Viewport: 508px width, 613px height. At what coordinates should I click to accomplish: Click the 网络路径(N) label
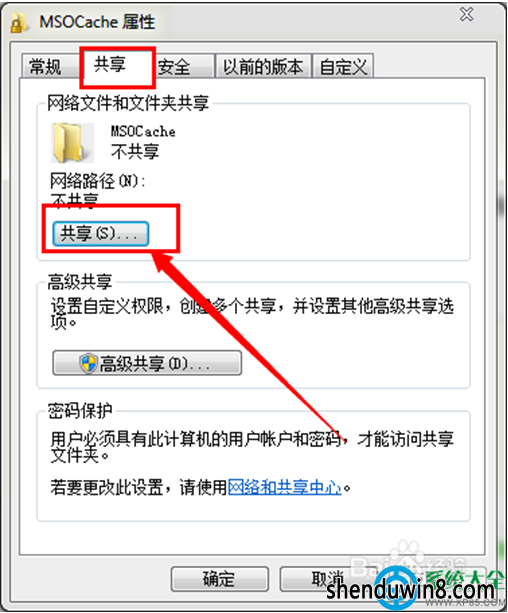[x=98, y=181]
